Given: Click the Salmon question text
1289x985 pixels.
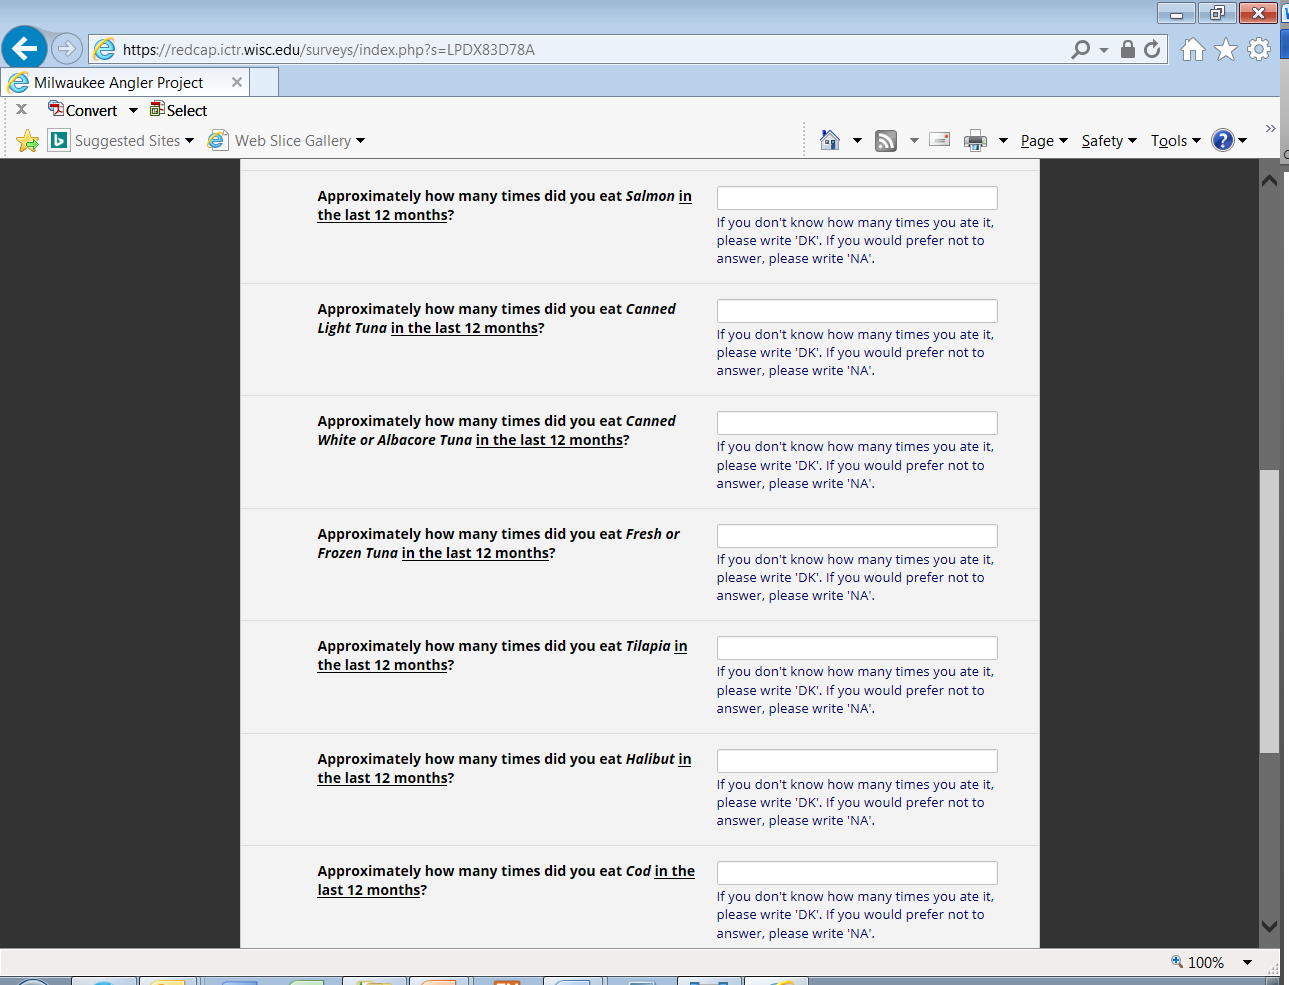Looking at the screenshot, I should [x=505, y=206].
